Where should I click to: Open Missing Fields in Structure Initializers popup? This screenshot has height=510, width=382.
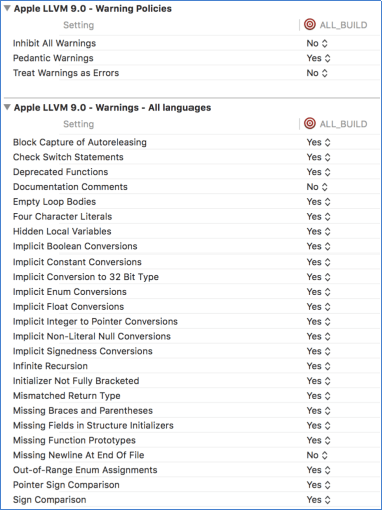click(x=318, y=425)
